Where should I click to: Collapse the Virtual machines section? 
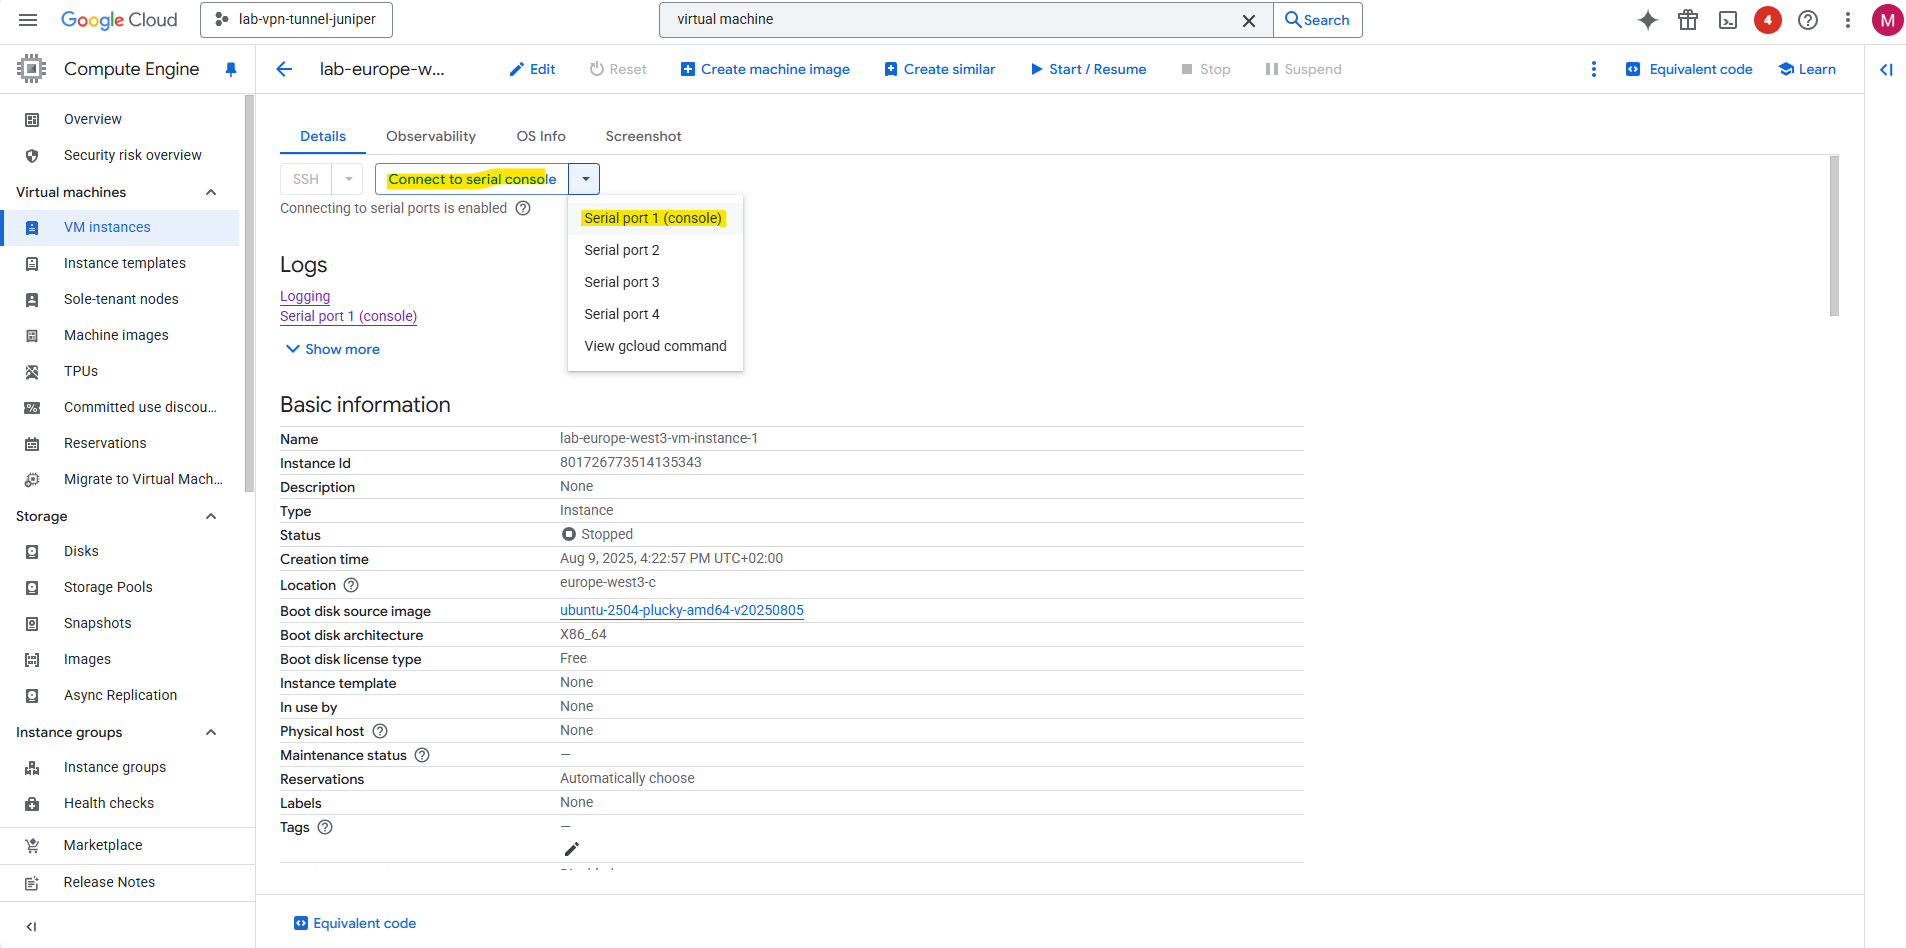[211, 192]
